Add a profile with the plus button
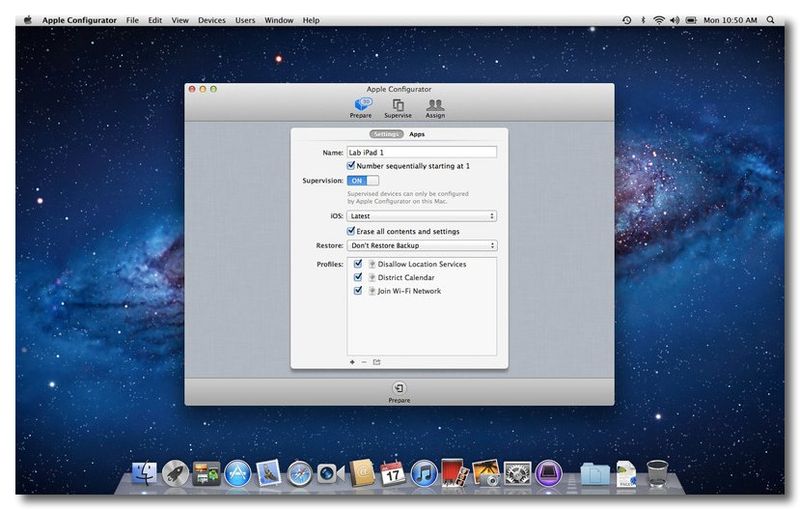800x510 pixels. click(352, 362)
